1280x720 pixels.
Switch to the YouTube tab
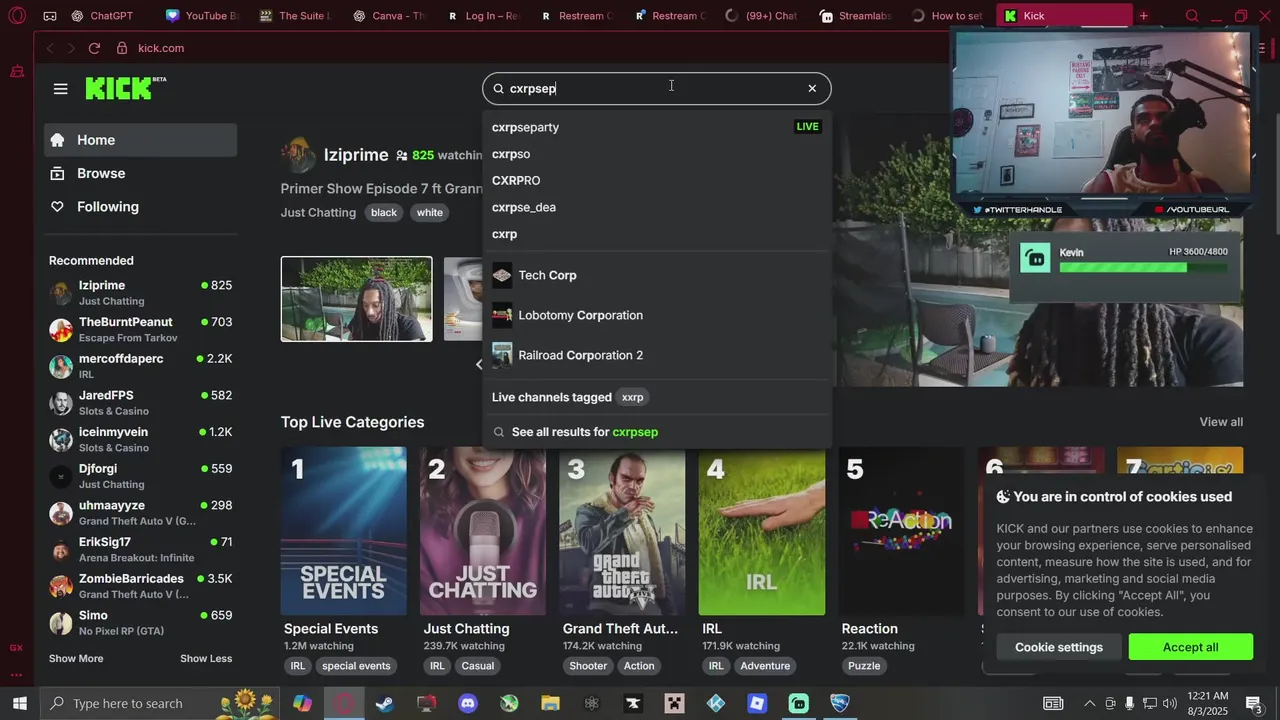(202, 16)
